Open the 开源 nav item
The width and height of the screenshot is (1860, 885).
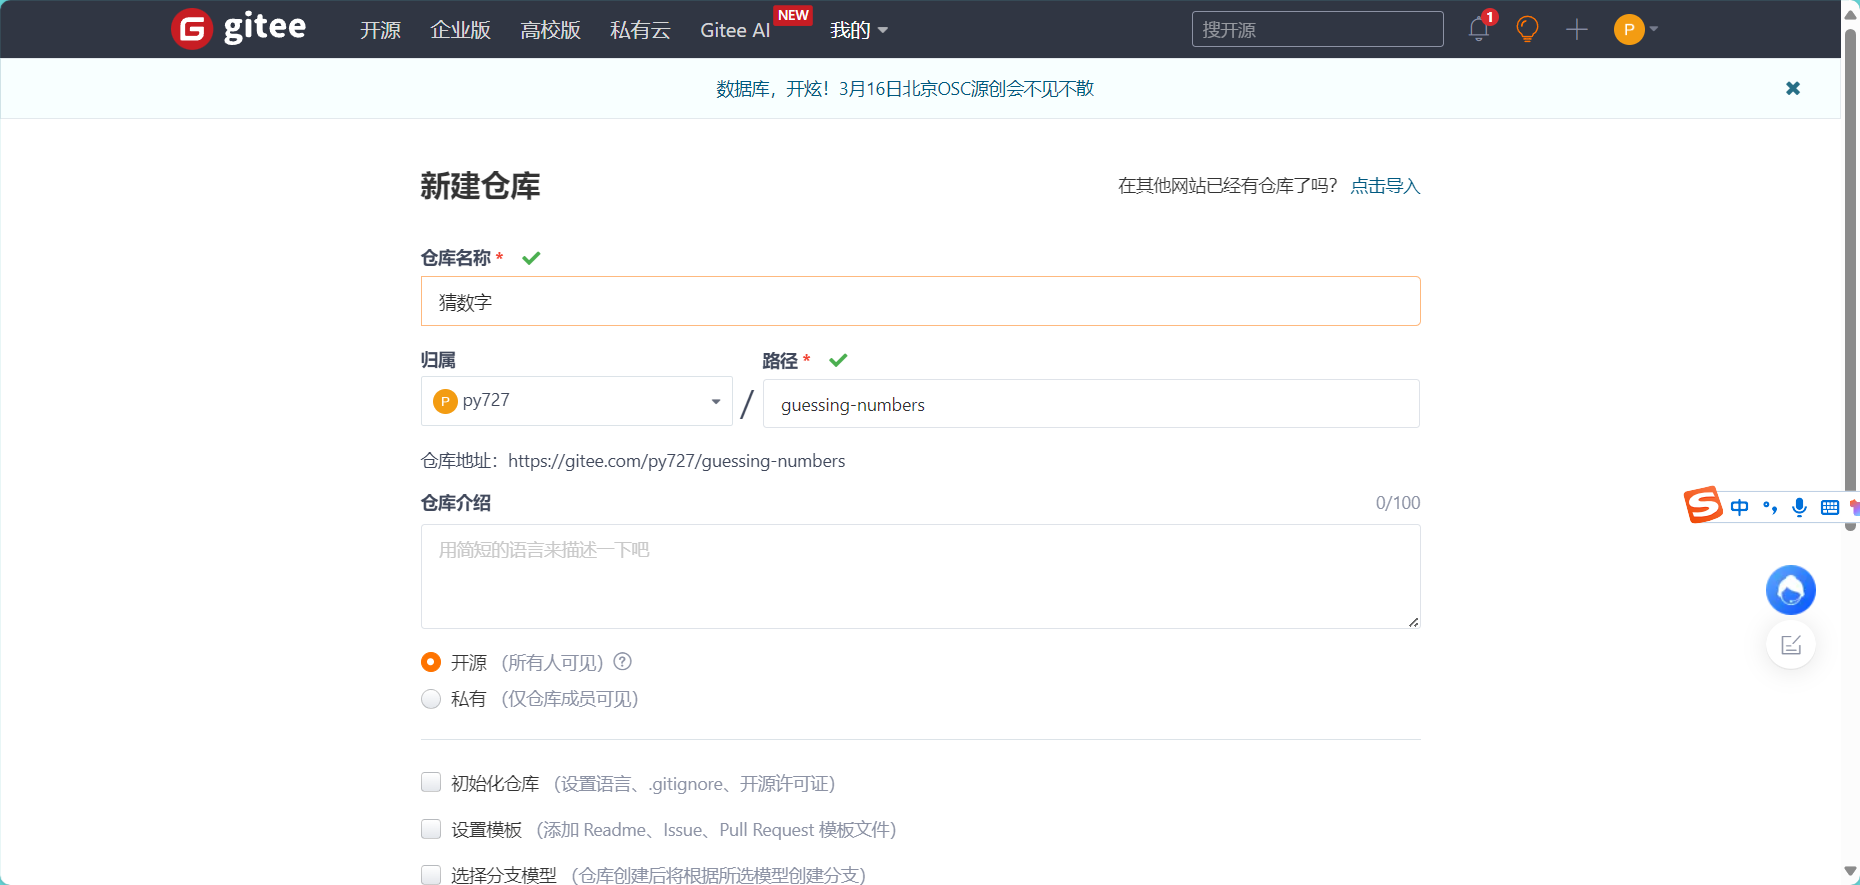point(380,30)
